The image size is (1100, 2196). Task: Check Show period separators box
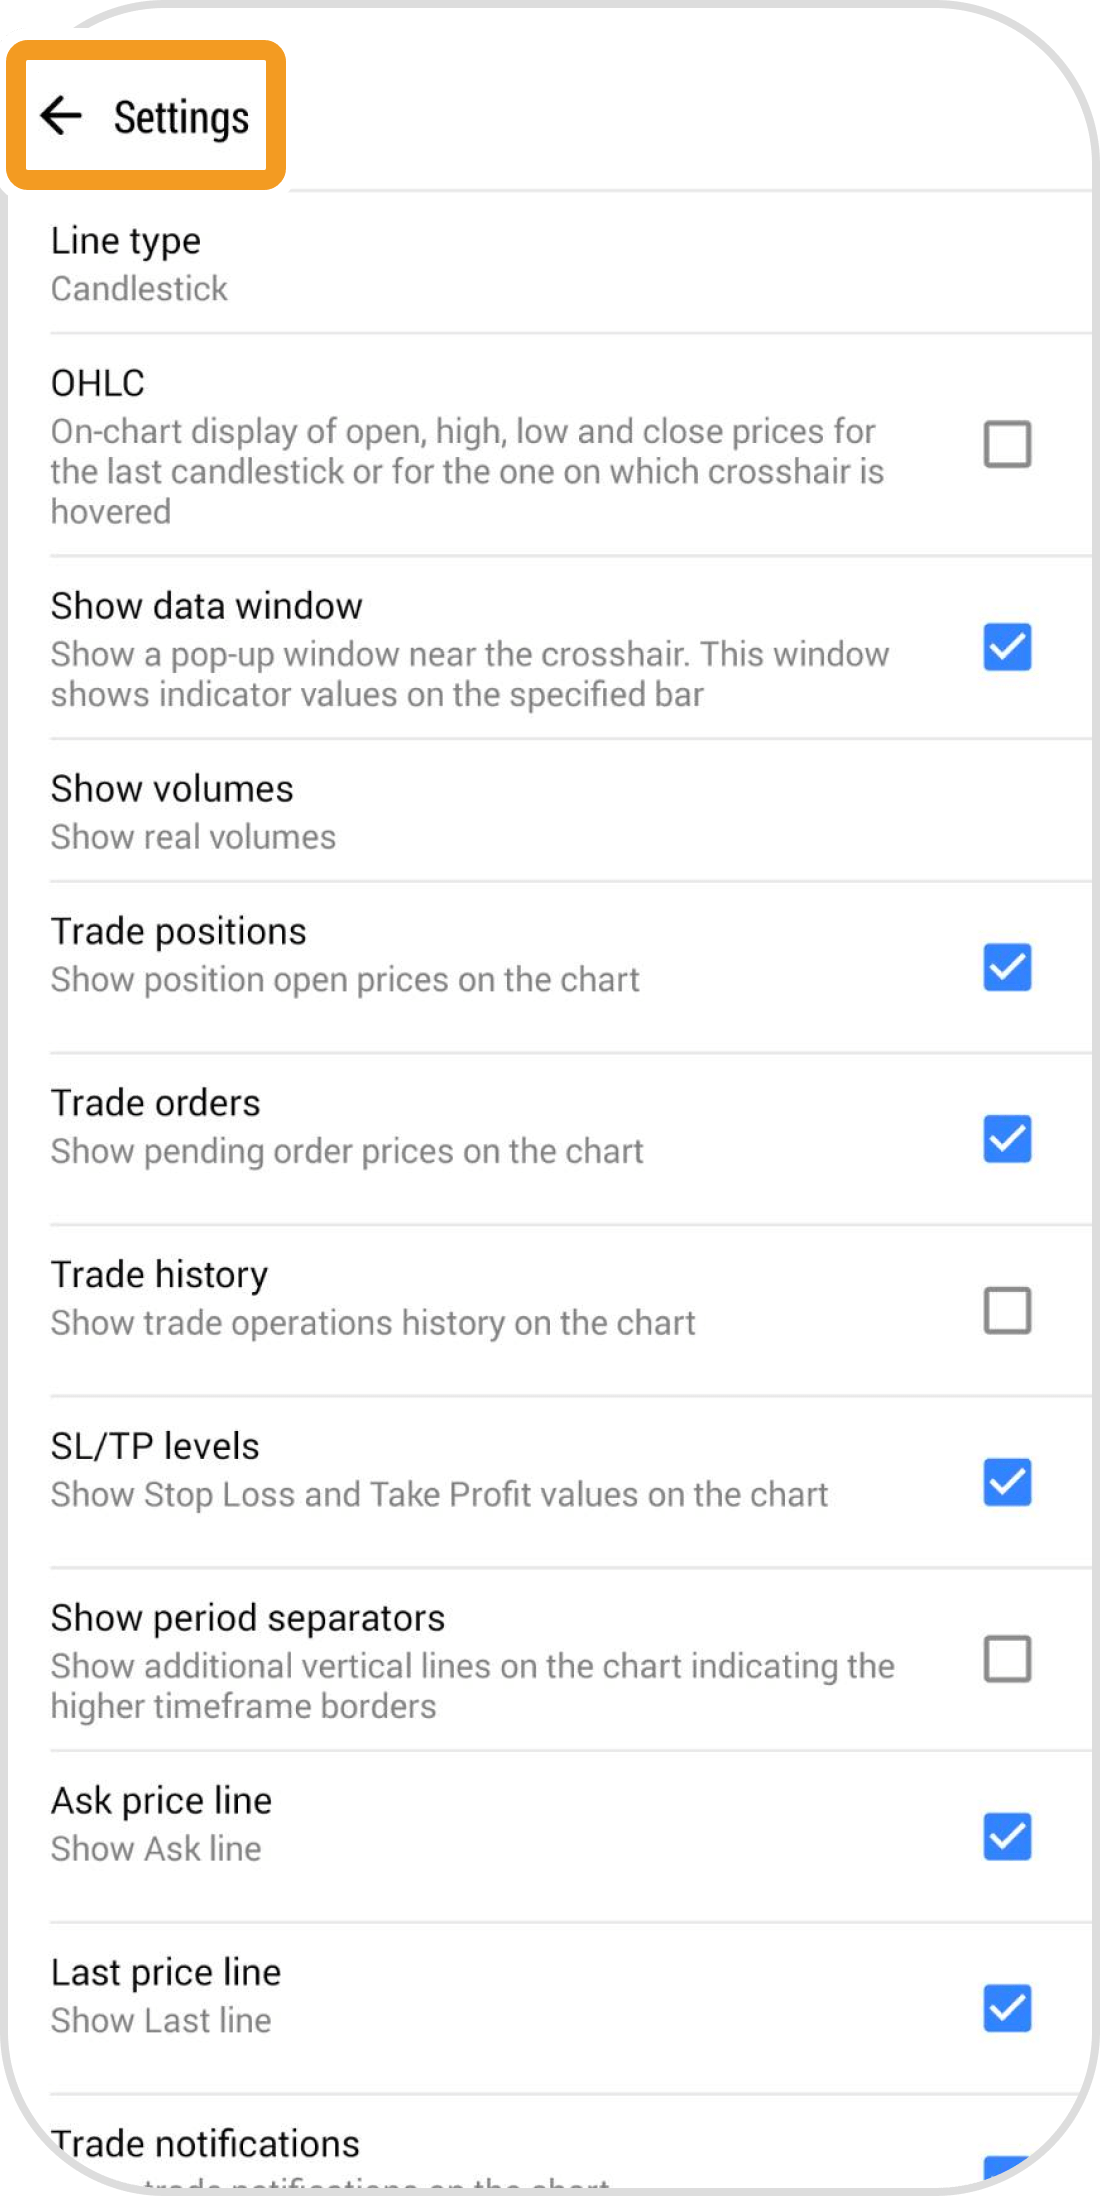(1007, 1660)
